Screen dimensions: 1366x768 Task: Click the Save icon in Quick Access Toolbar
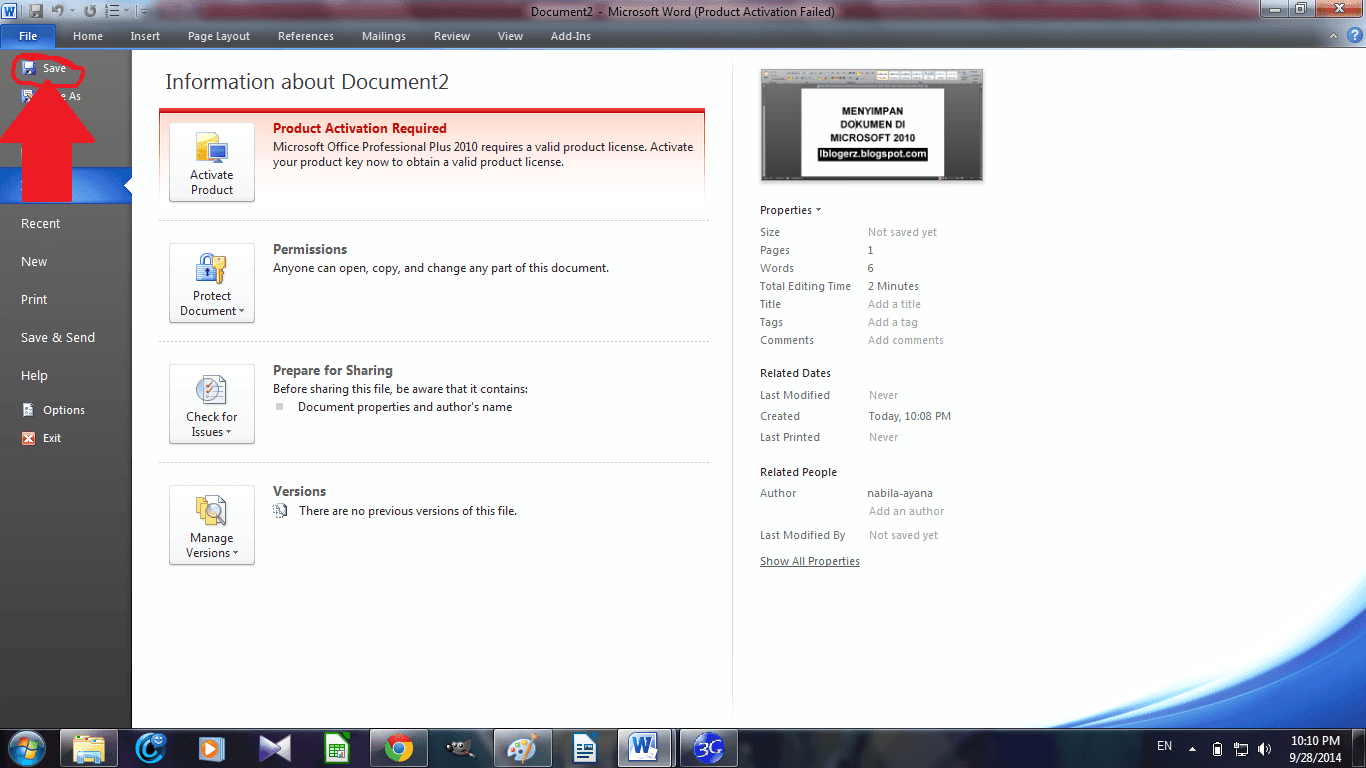click(x=36, y=11)
